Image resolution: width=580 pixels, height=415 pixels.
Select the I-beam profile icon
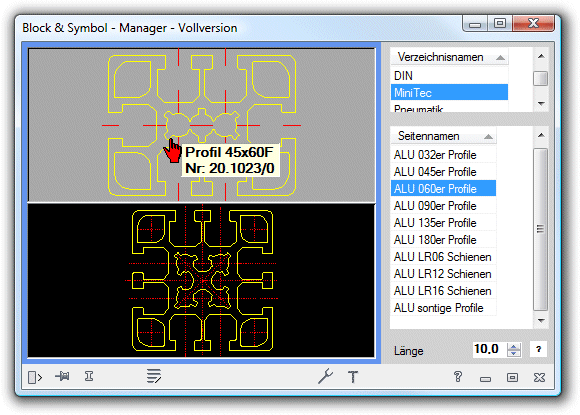pyautogui.click(x=89, y=376)
